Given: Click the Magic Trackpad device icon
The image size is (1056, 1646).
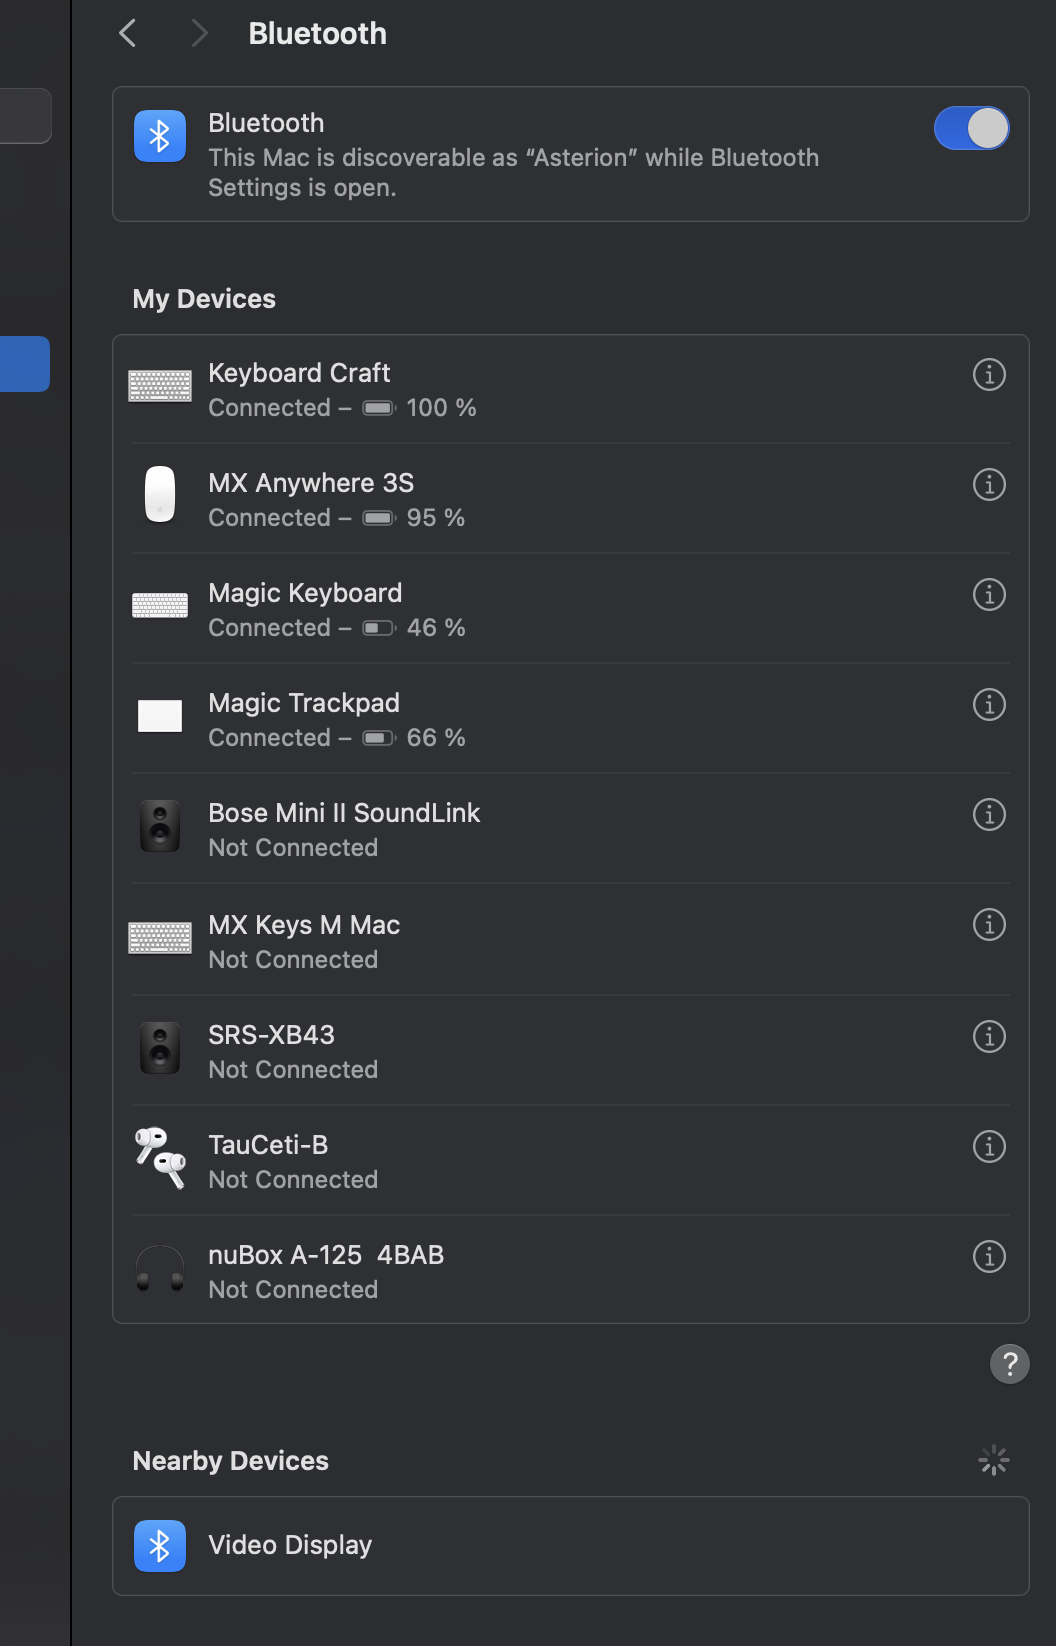Looking at the screenshot, I should point(160,716).
